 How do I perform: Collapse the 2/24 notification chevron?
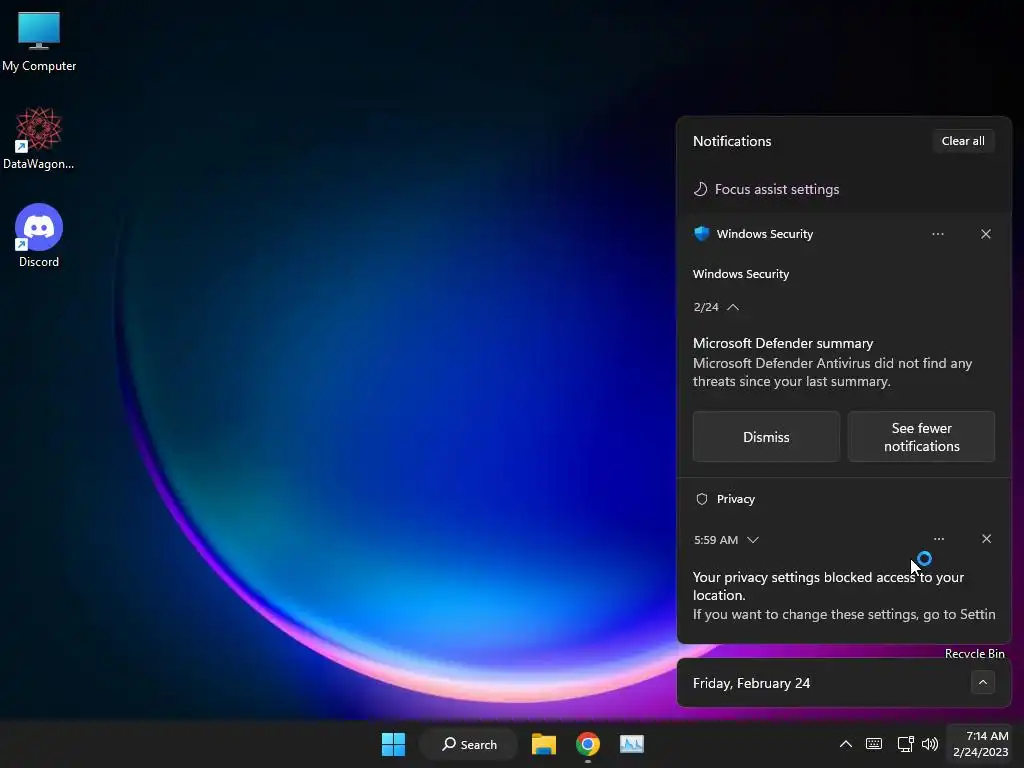733,307
